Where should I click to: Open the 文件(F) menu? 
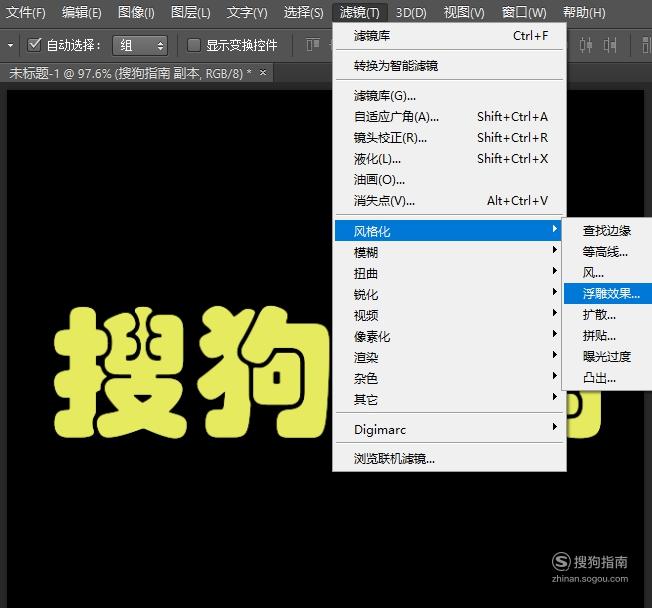pyautogui.click(x=26, y=12)
